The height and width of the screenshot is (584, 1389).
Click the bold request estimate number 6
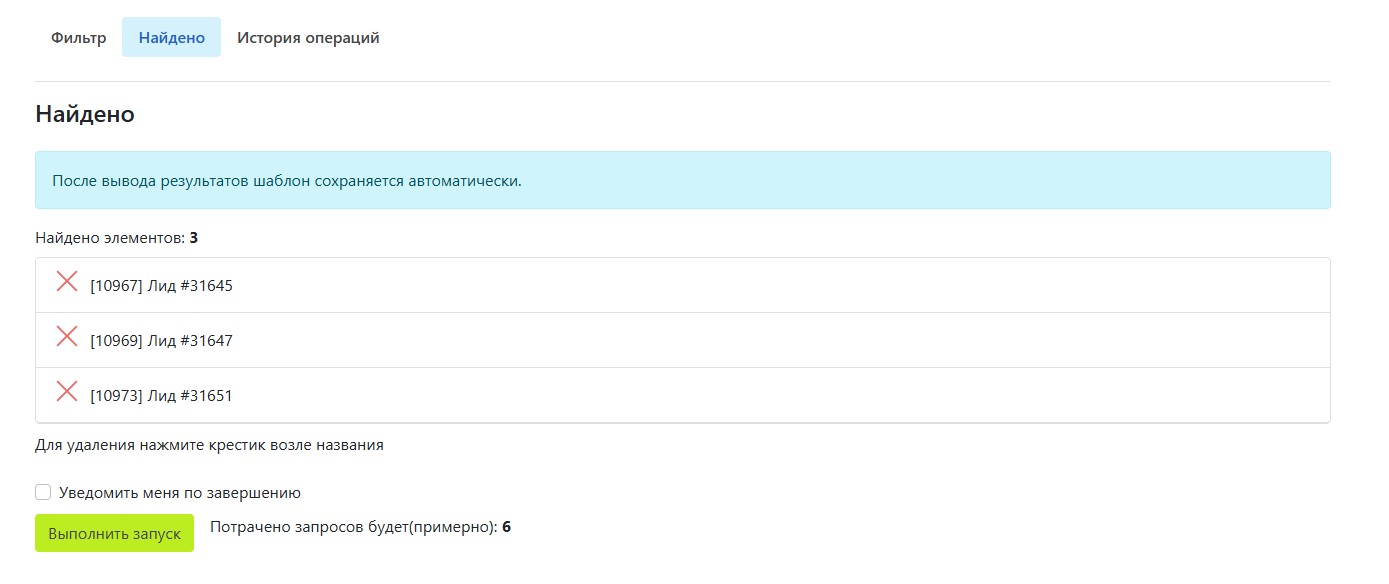click(507, 527)
